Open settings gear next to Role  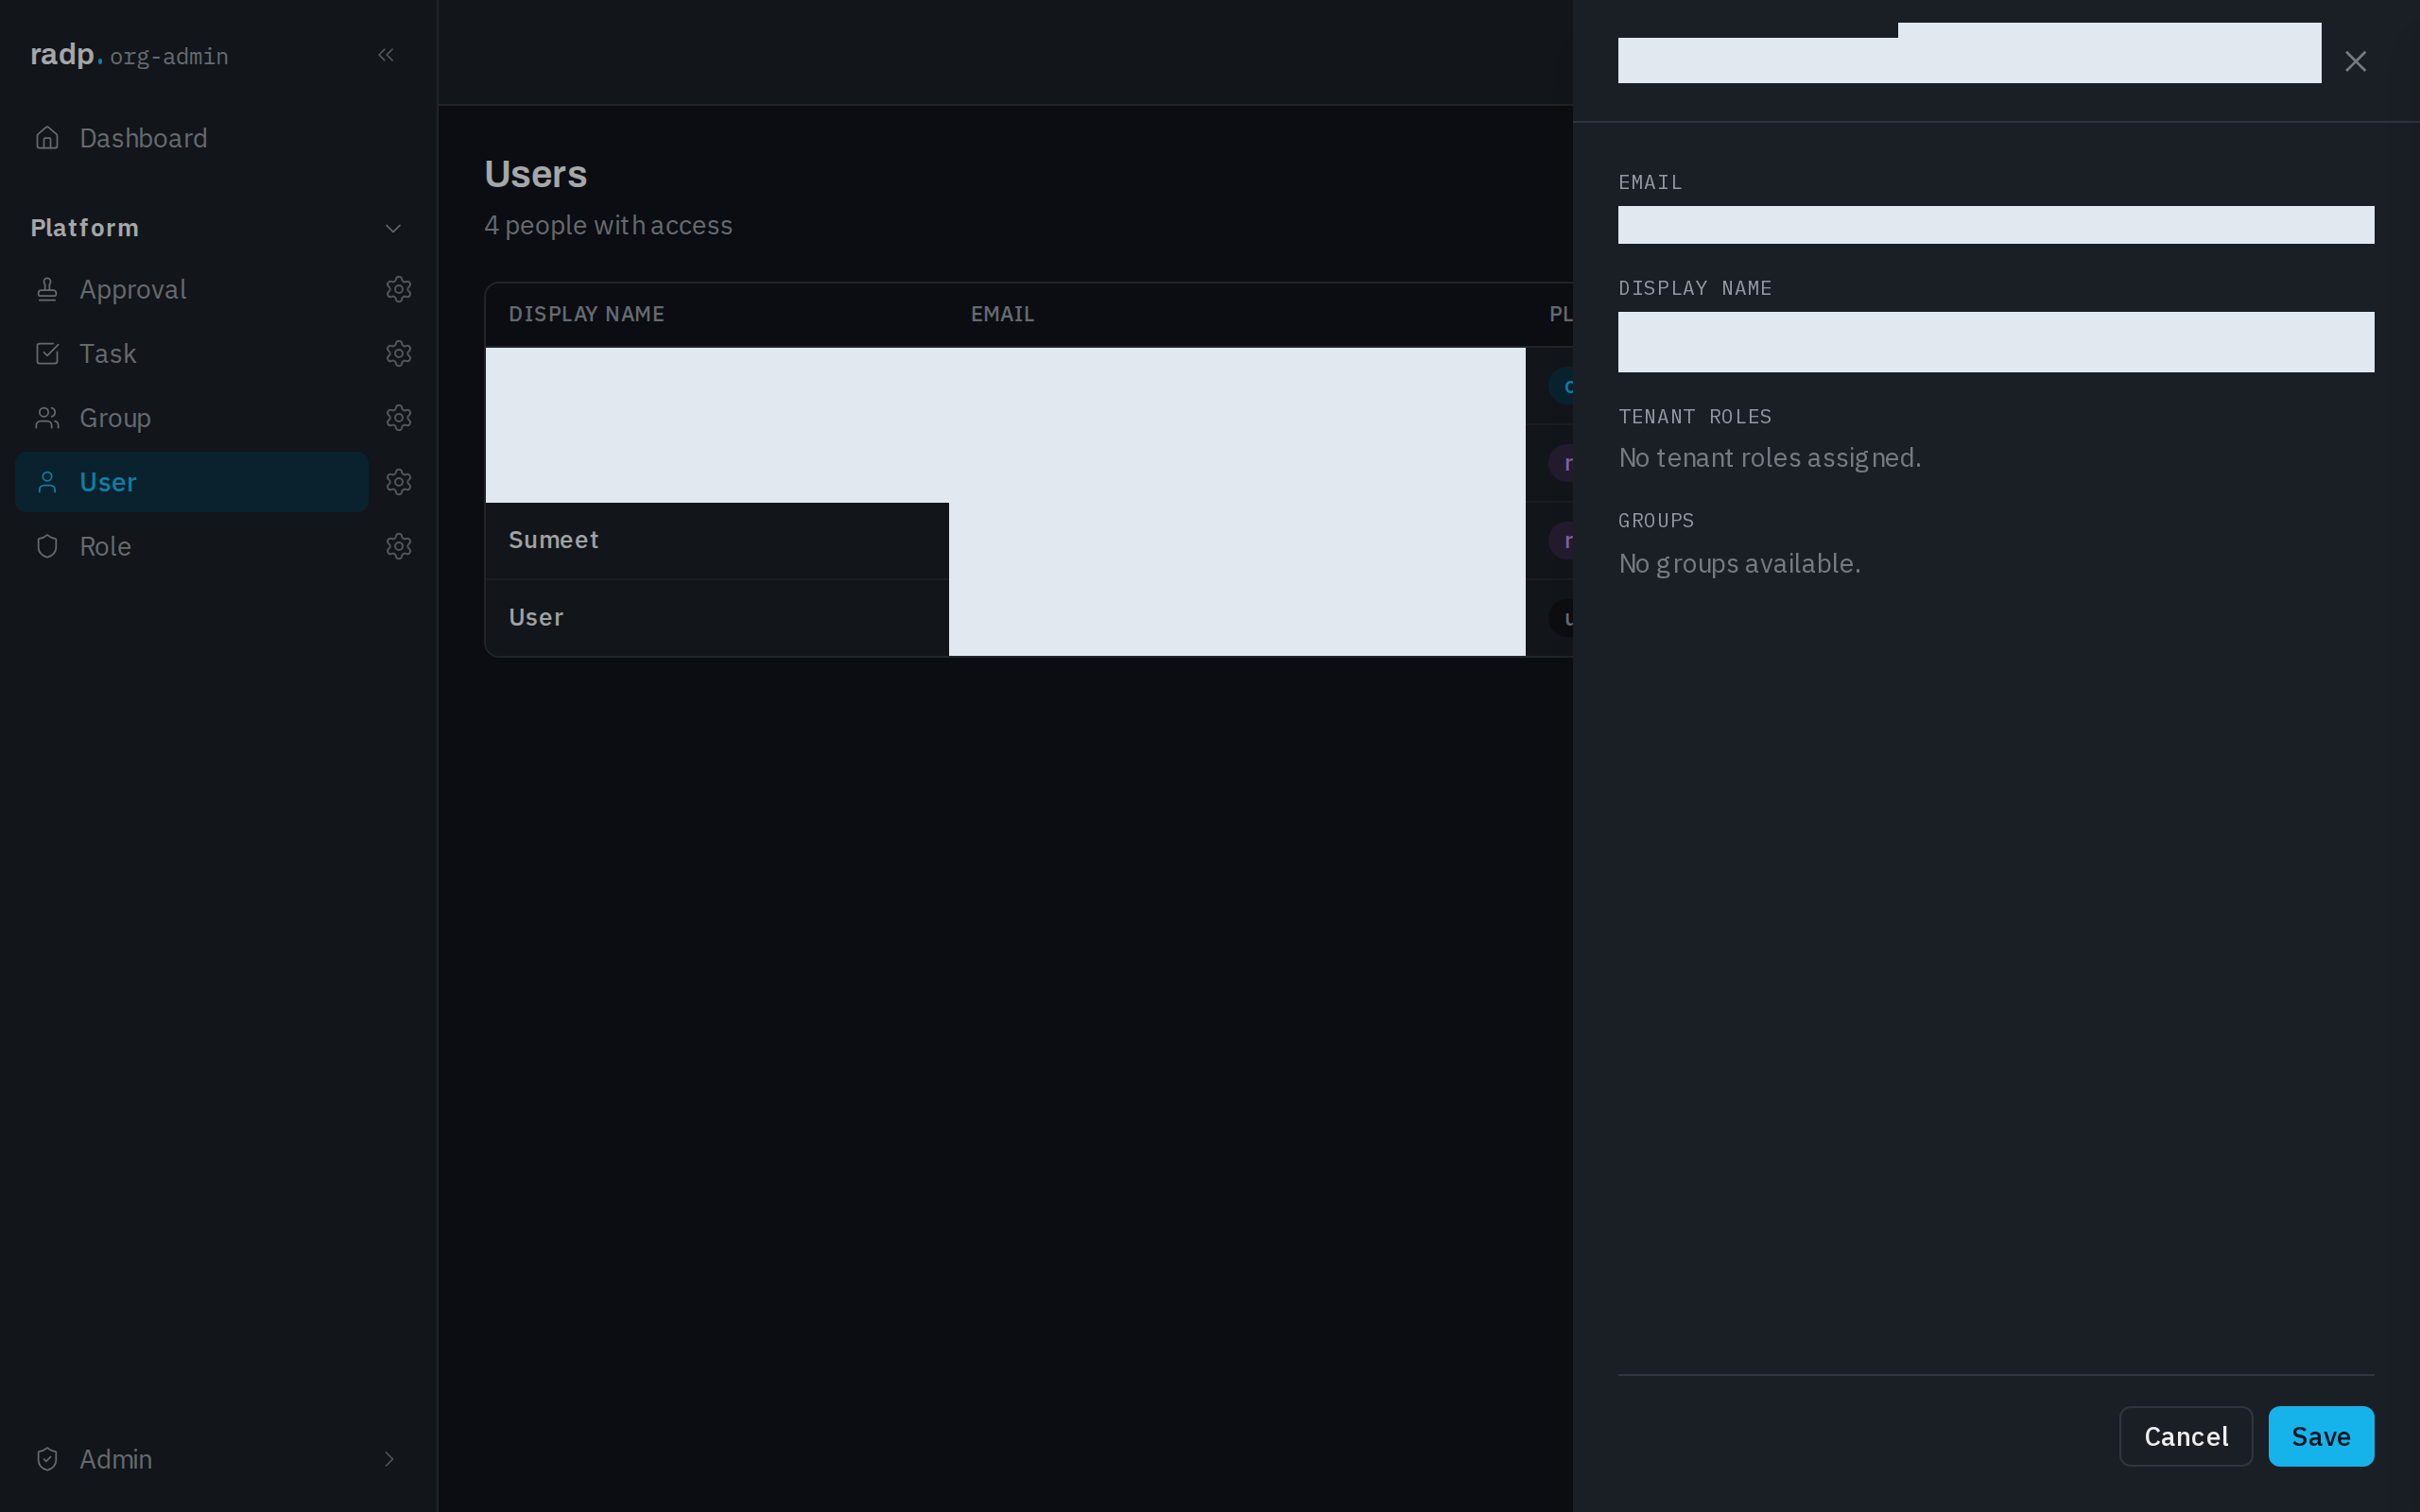(x=399, y=546)
